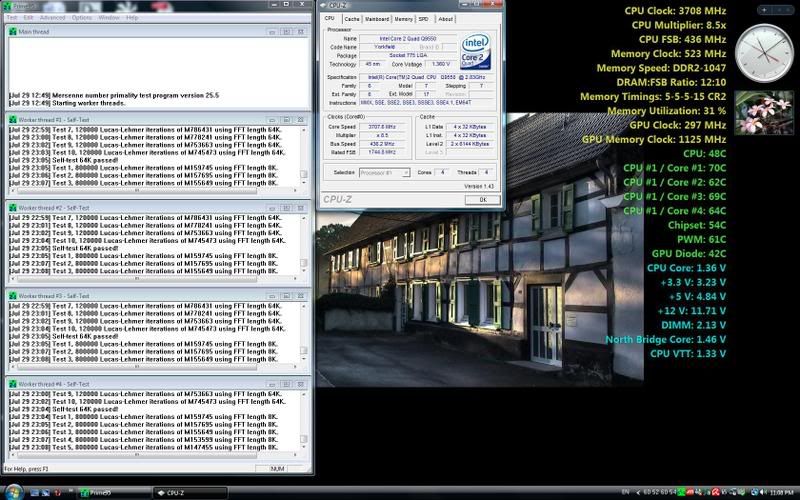Click the flower slideshow gadget thumbnail
The height and width of the screenshot is (500, 800).
[x=763, y=113]
